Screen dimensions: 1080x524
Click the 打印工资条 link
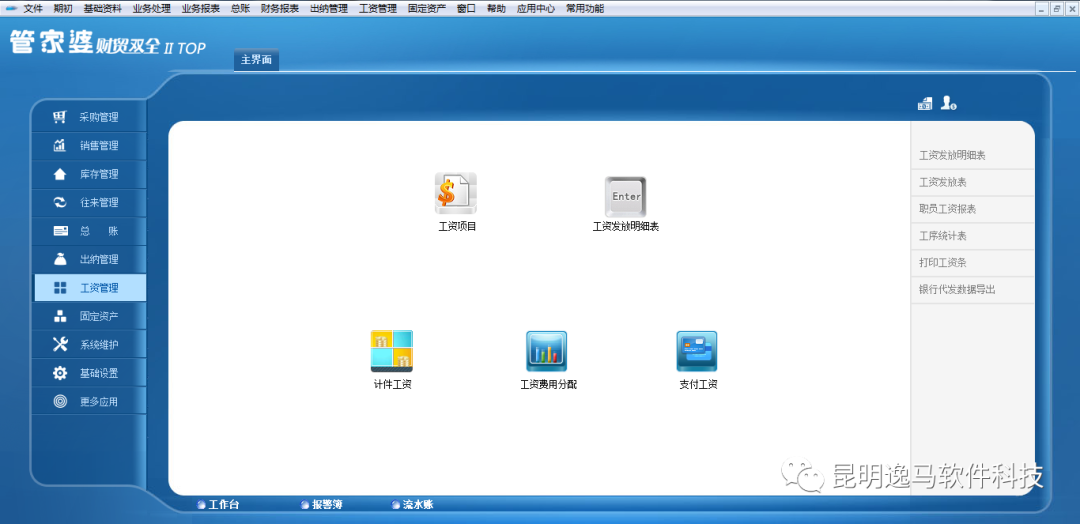[x=942, y=263]
